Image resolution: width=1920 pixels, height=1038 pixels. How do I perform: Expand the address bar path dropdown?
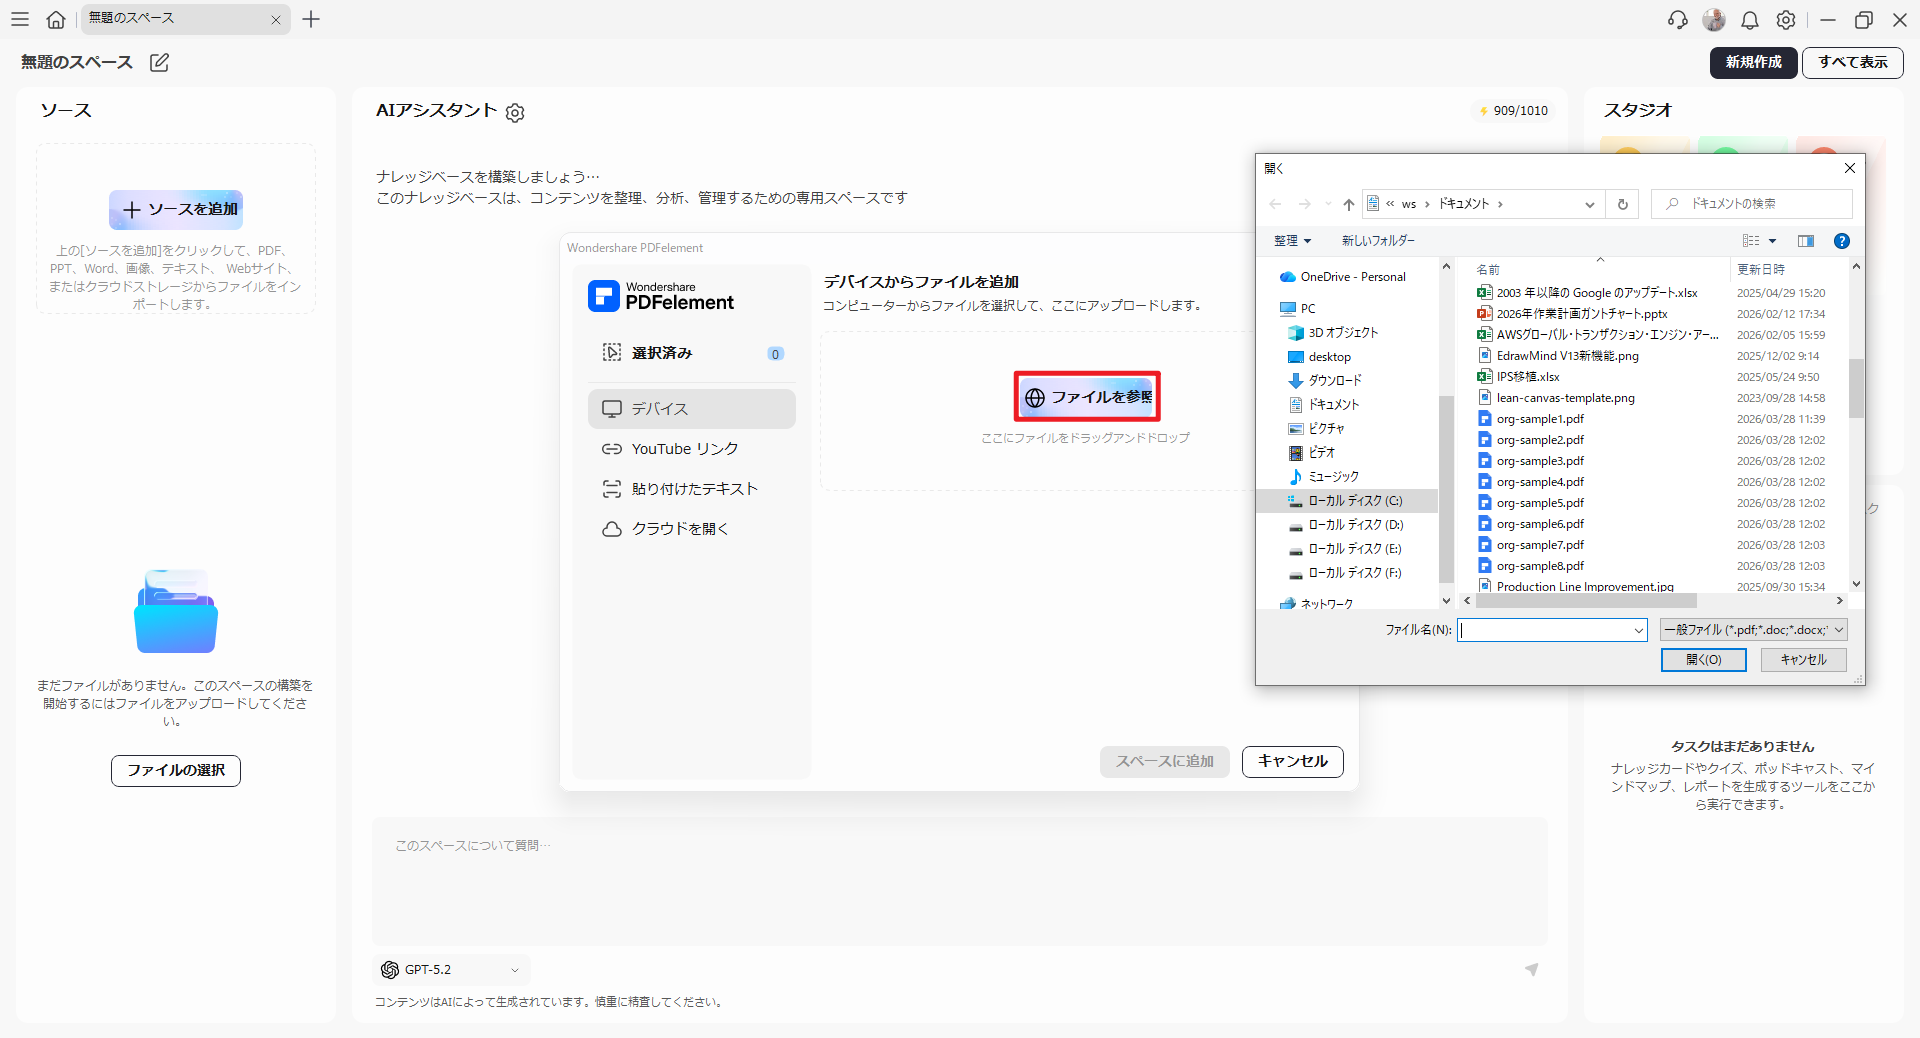[1589, 204]
